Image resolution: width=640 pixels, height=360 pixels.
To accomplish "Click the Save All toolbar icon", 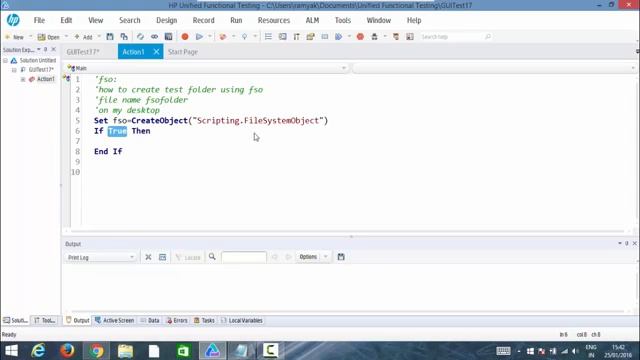I will 124,37.
